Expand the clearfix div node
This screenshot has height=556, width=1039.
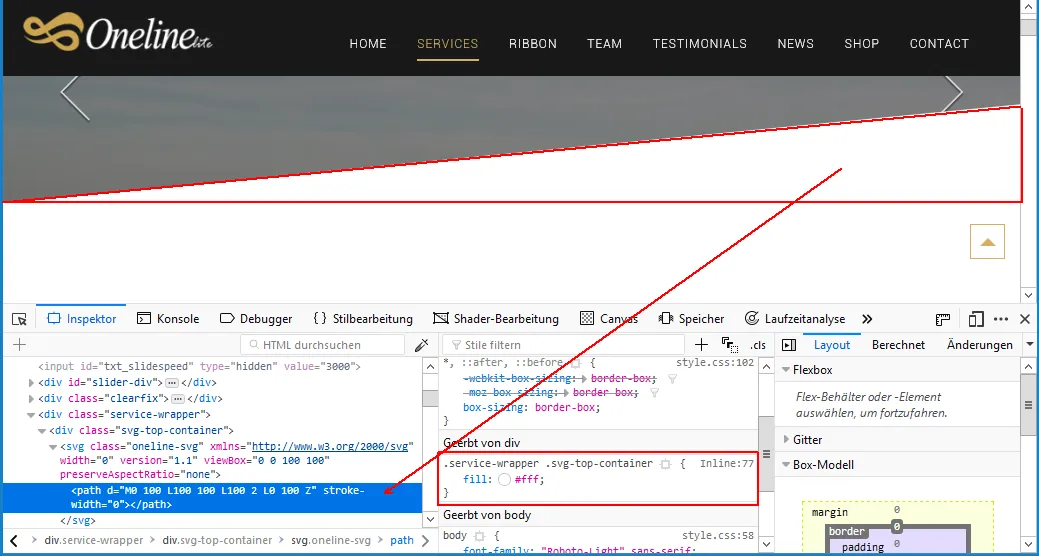[x=31, y=399]
